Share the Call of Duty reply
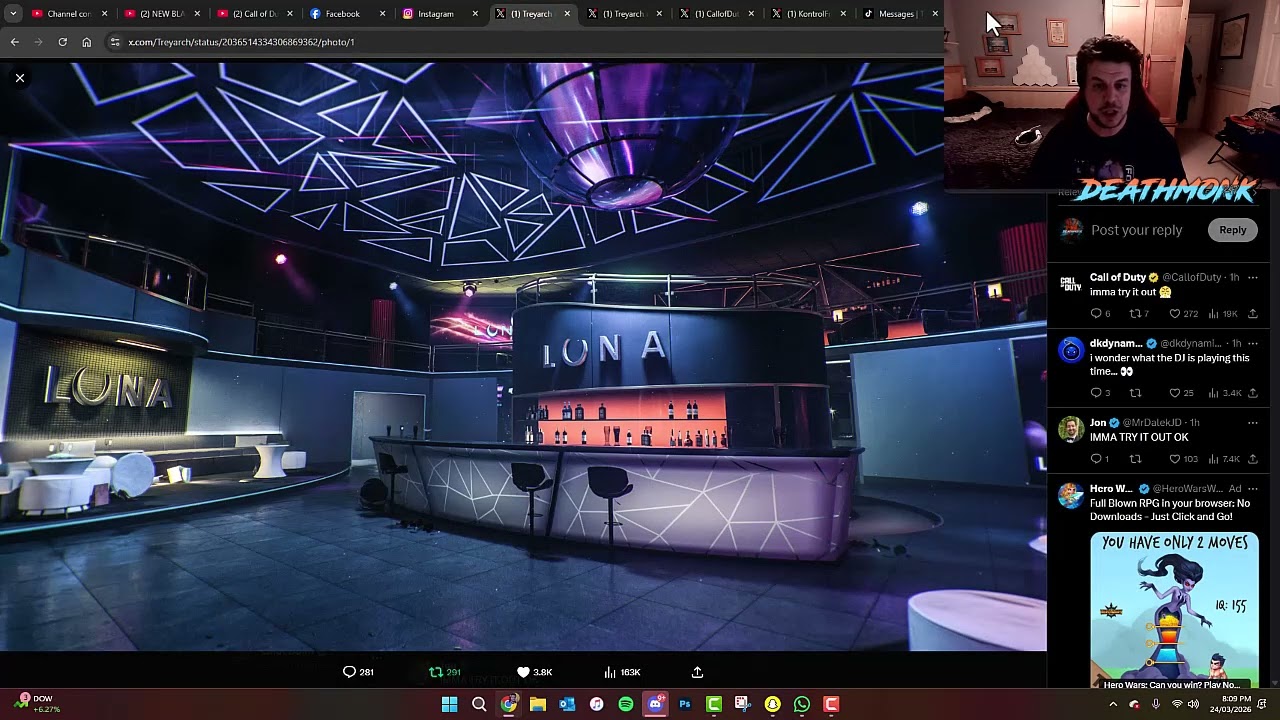The height and width of the screenshot is (720, 1280). pyautogui.click(x=1252, y=314)
